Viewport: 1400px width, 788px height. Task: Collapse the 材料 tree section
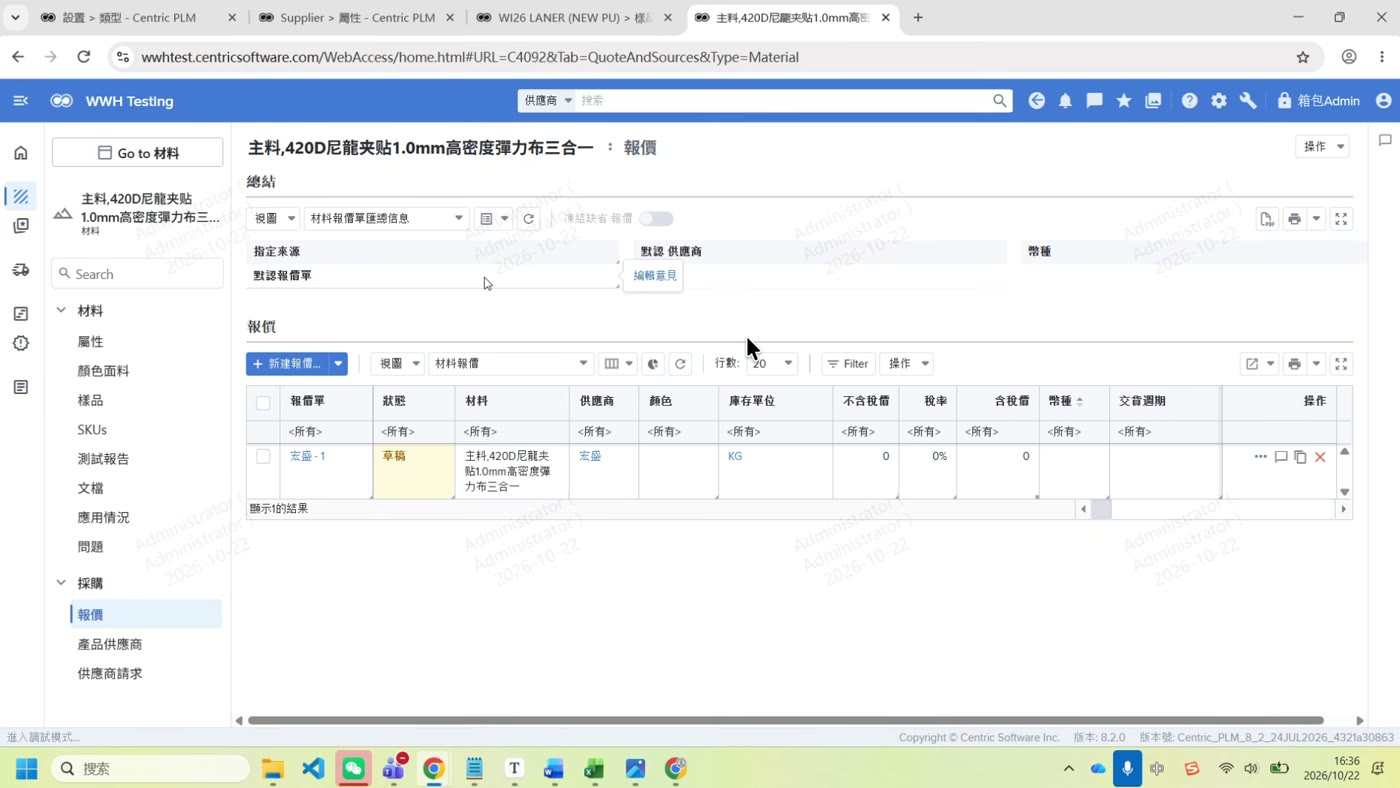point(61,311)
